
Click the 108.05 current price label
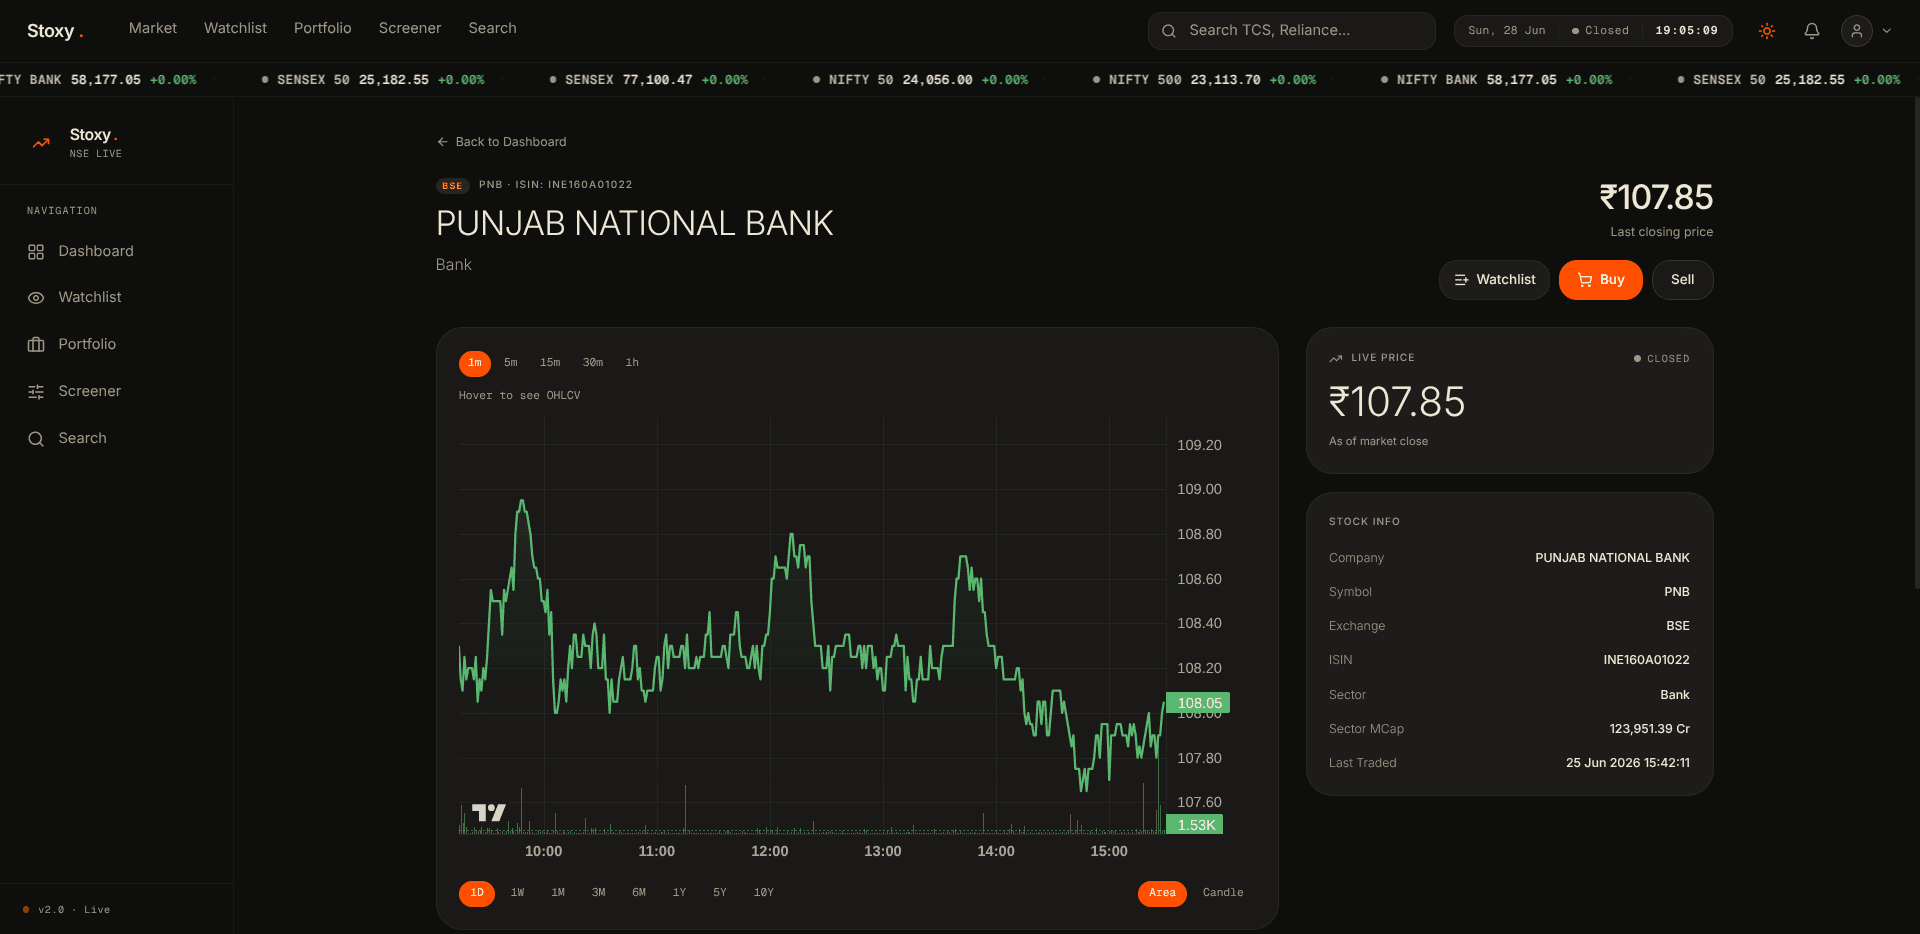pos(1199,703)
